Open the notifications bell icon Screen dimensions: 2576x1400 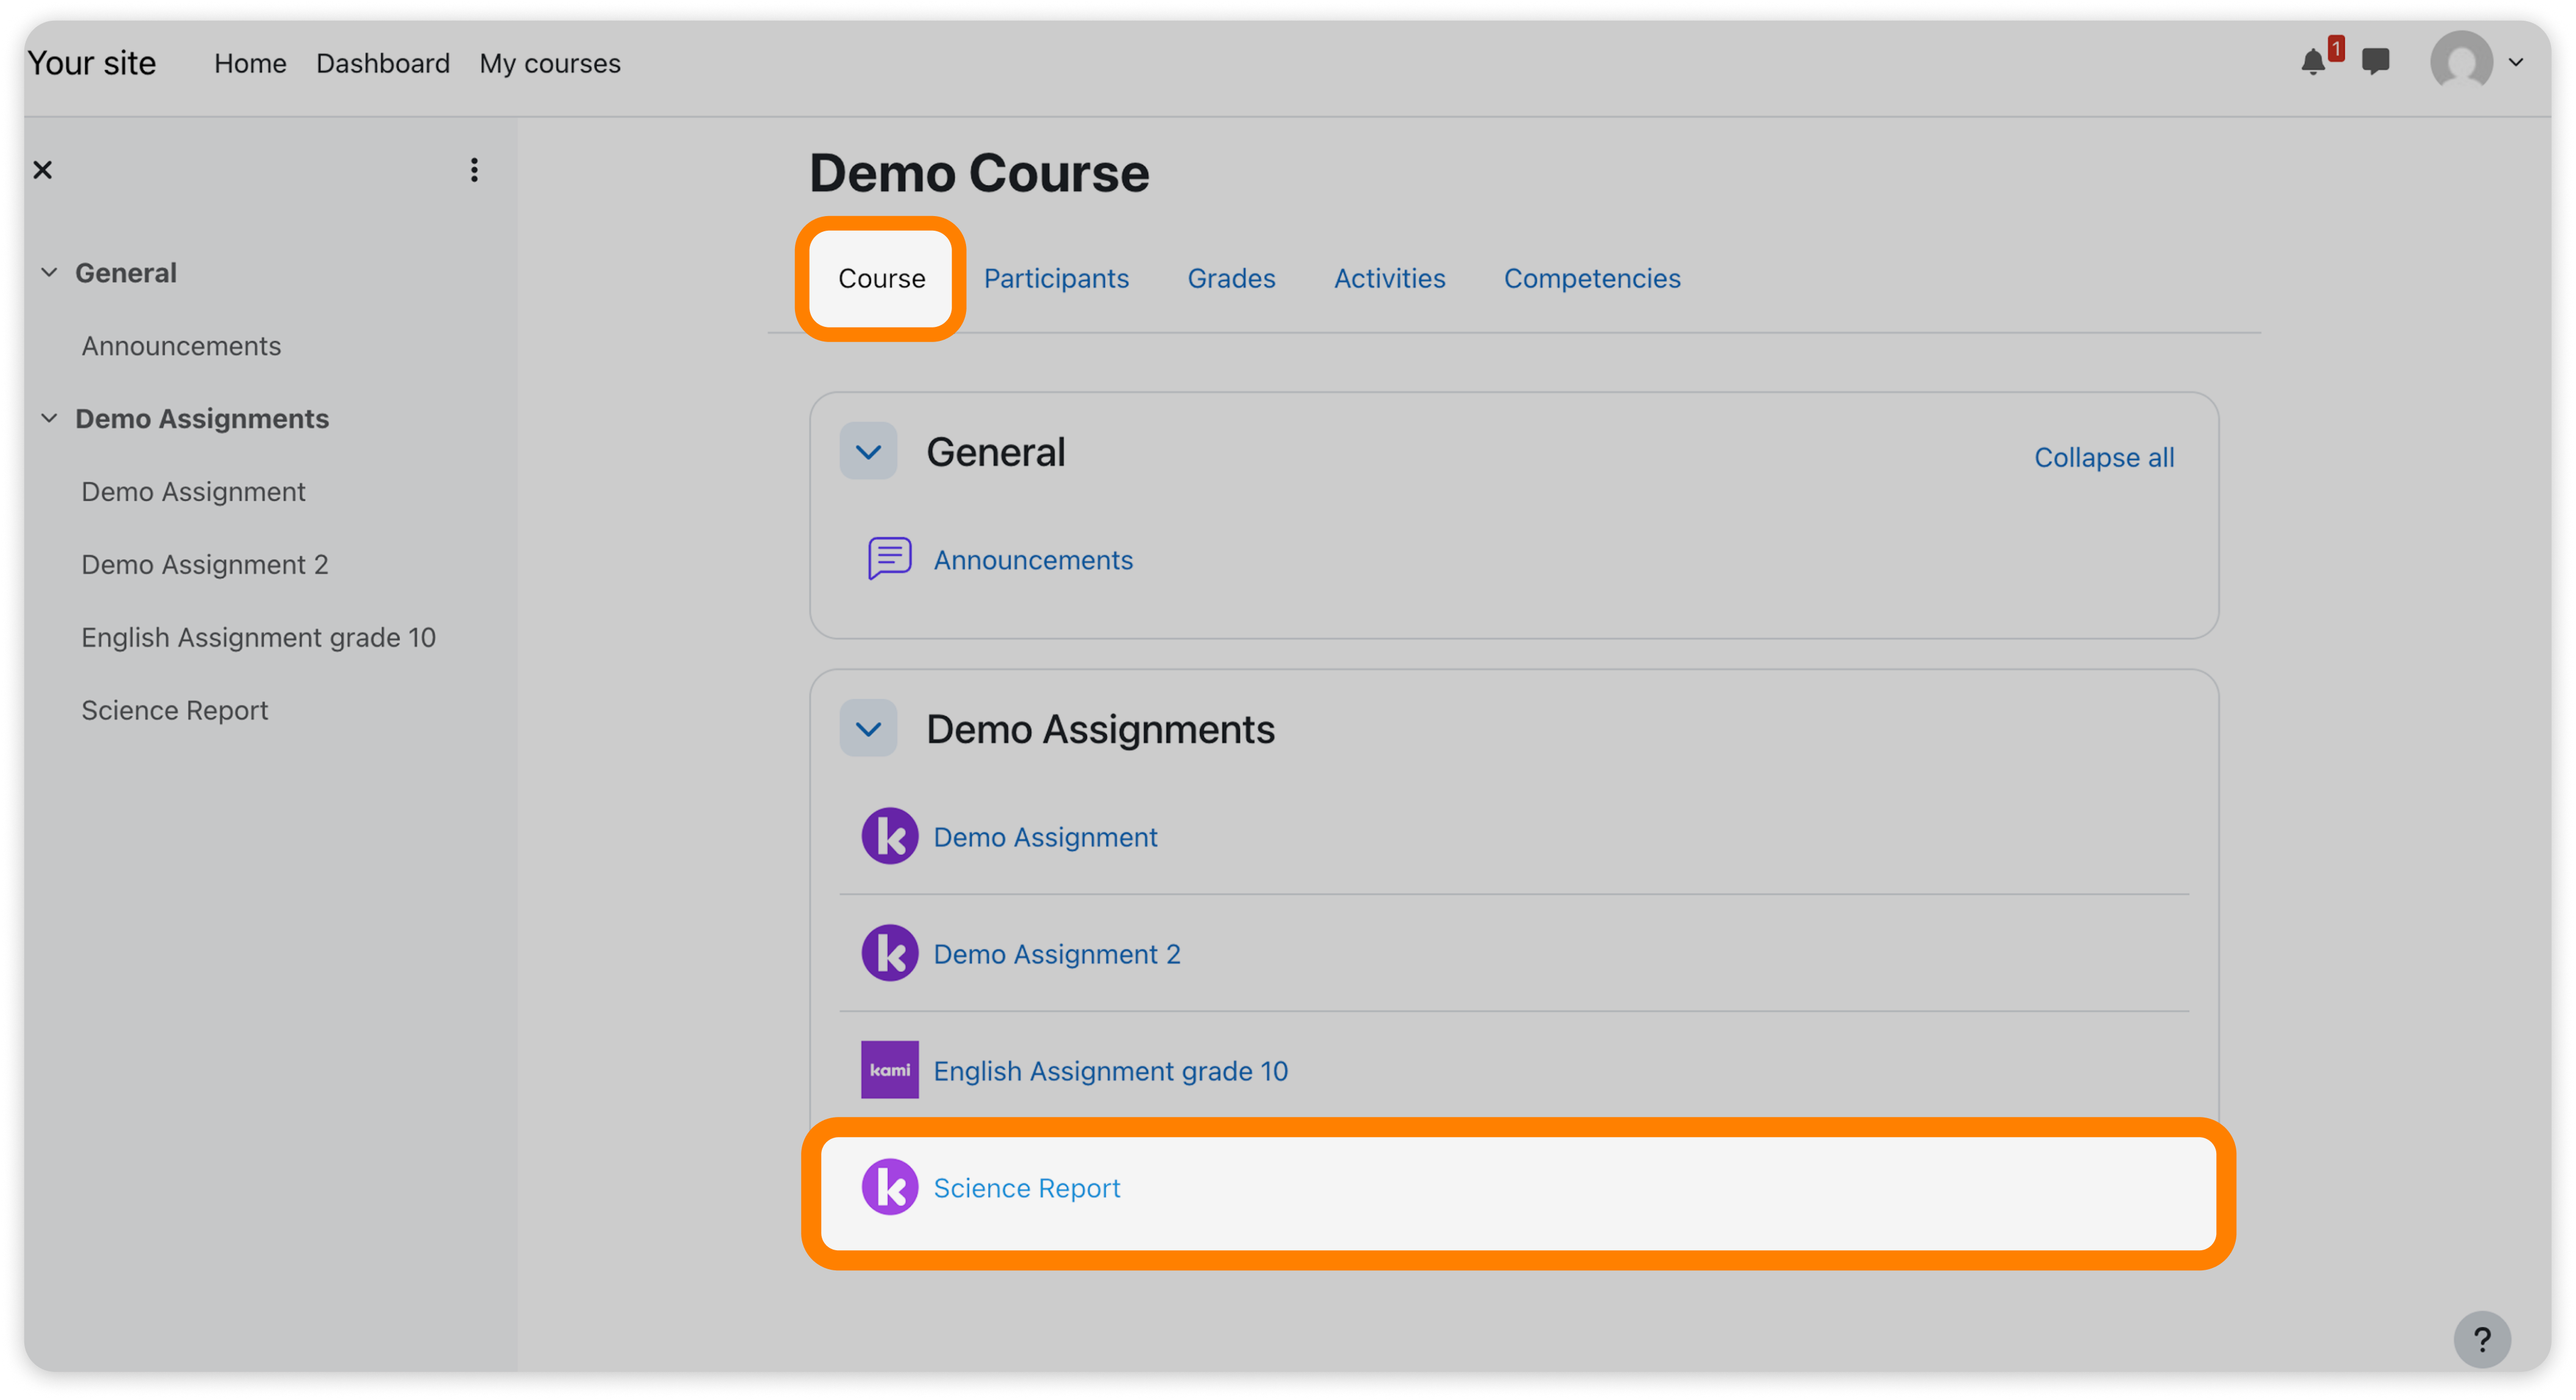tap(2312, 63)
